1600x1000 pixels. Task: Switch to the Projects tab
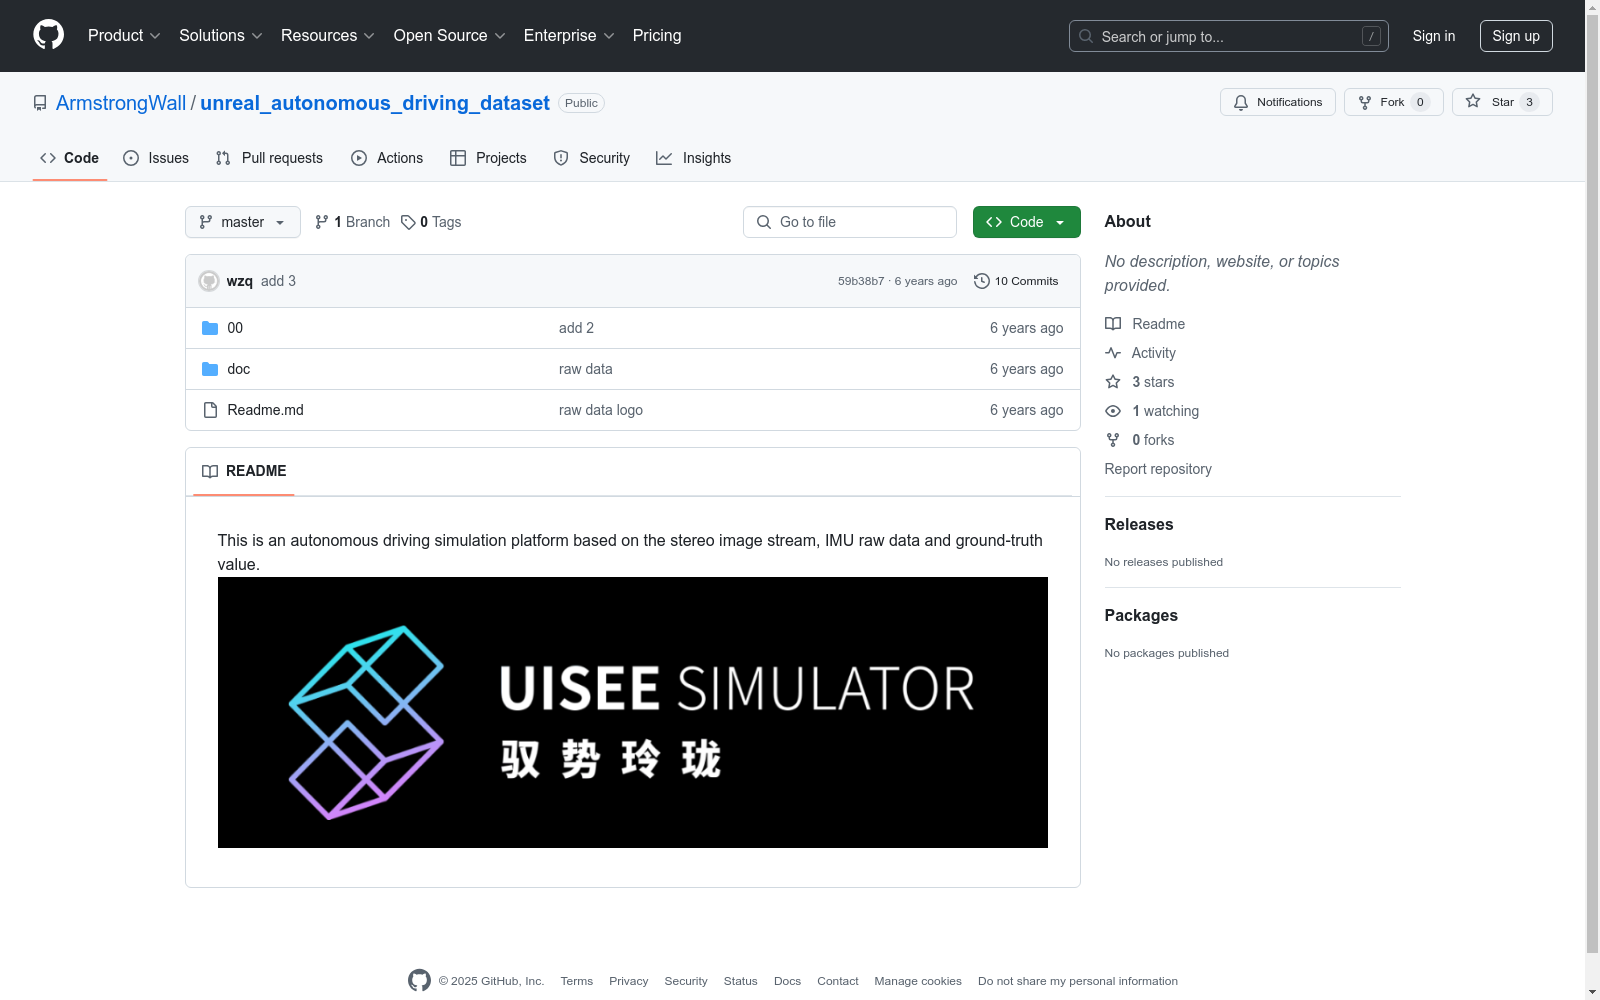pyautogui.click(x=488, y=158)
